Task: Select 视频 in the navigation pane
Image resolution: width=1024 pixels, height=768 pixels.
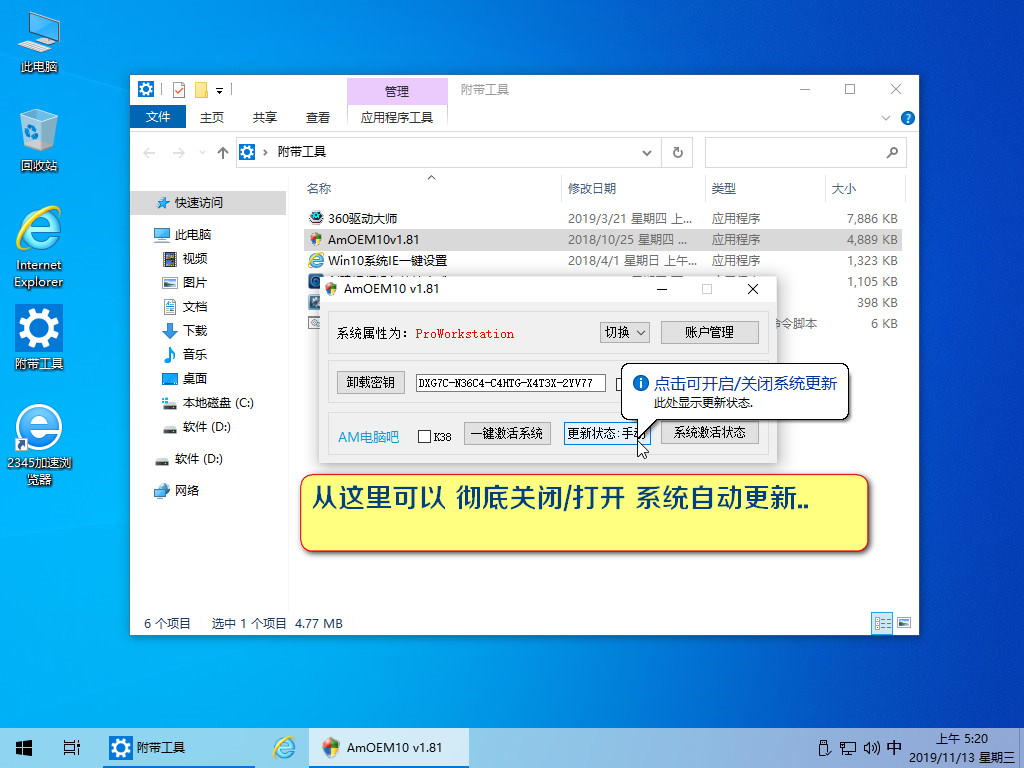Action: click(x=195, y=259)
